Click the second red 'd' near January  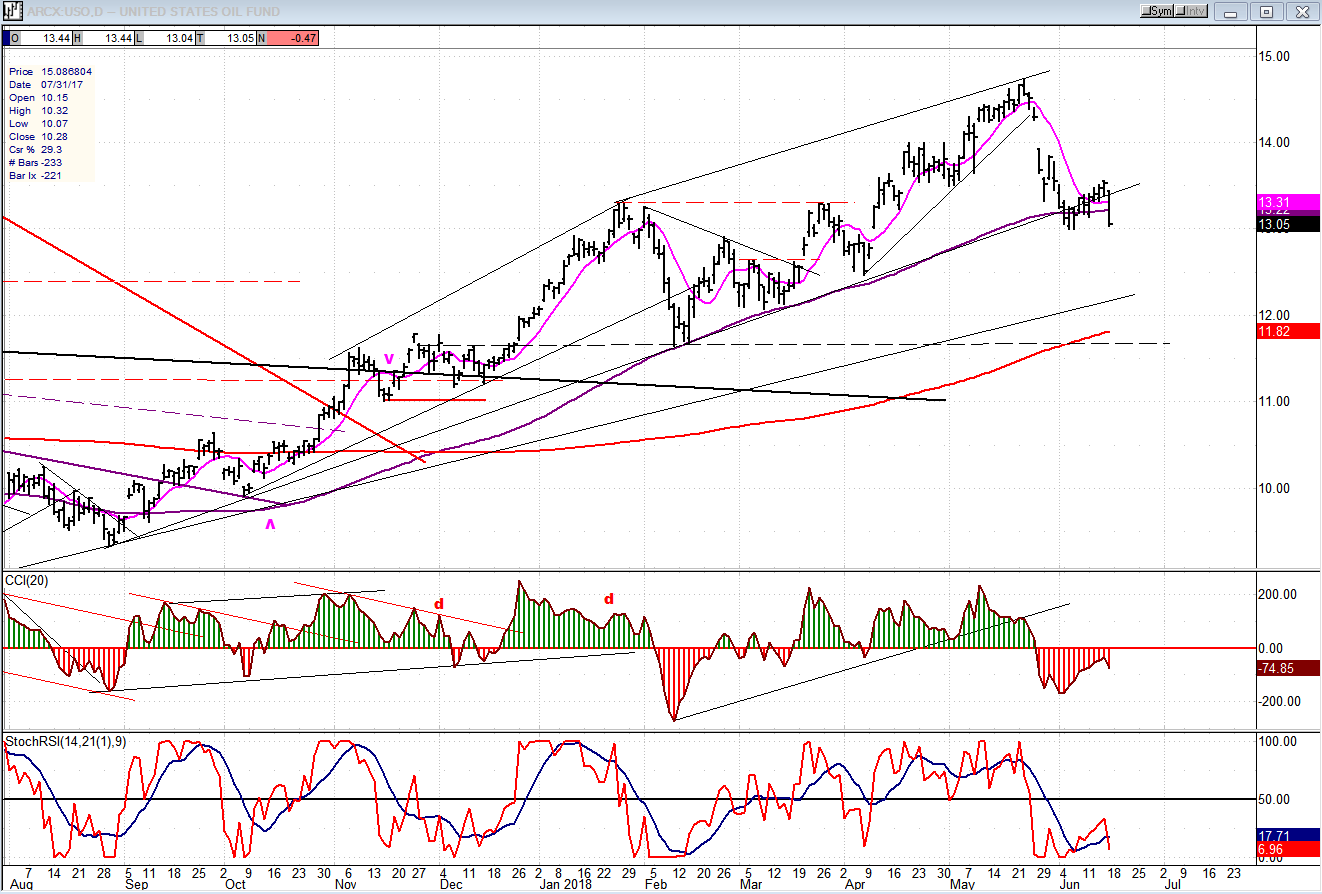point(608,599)
